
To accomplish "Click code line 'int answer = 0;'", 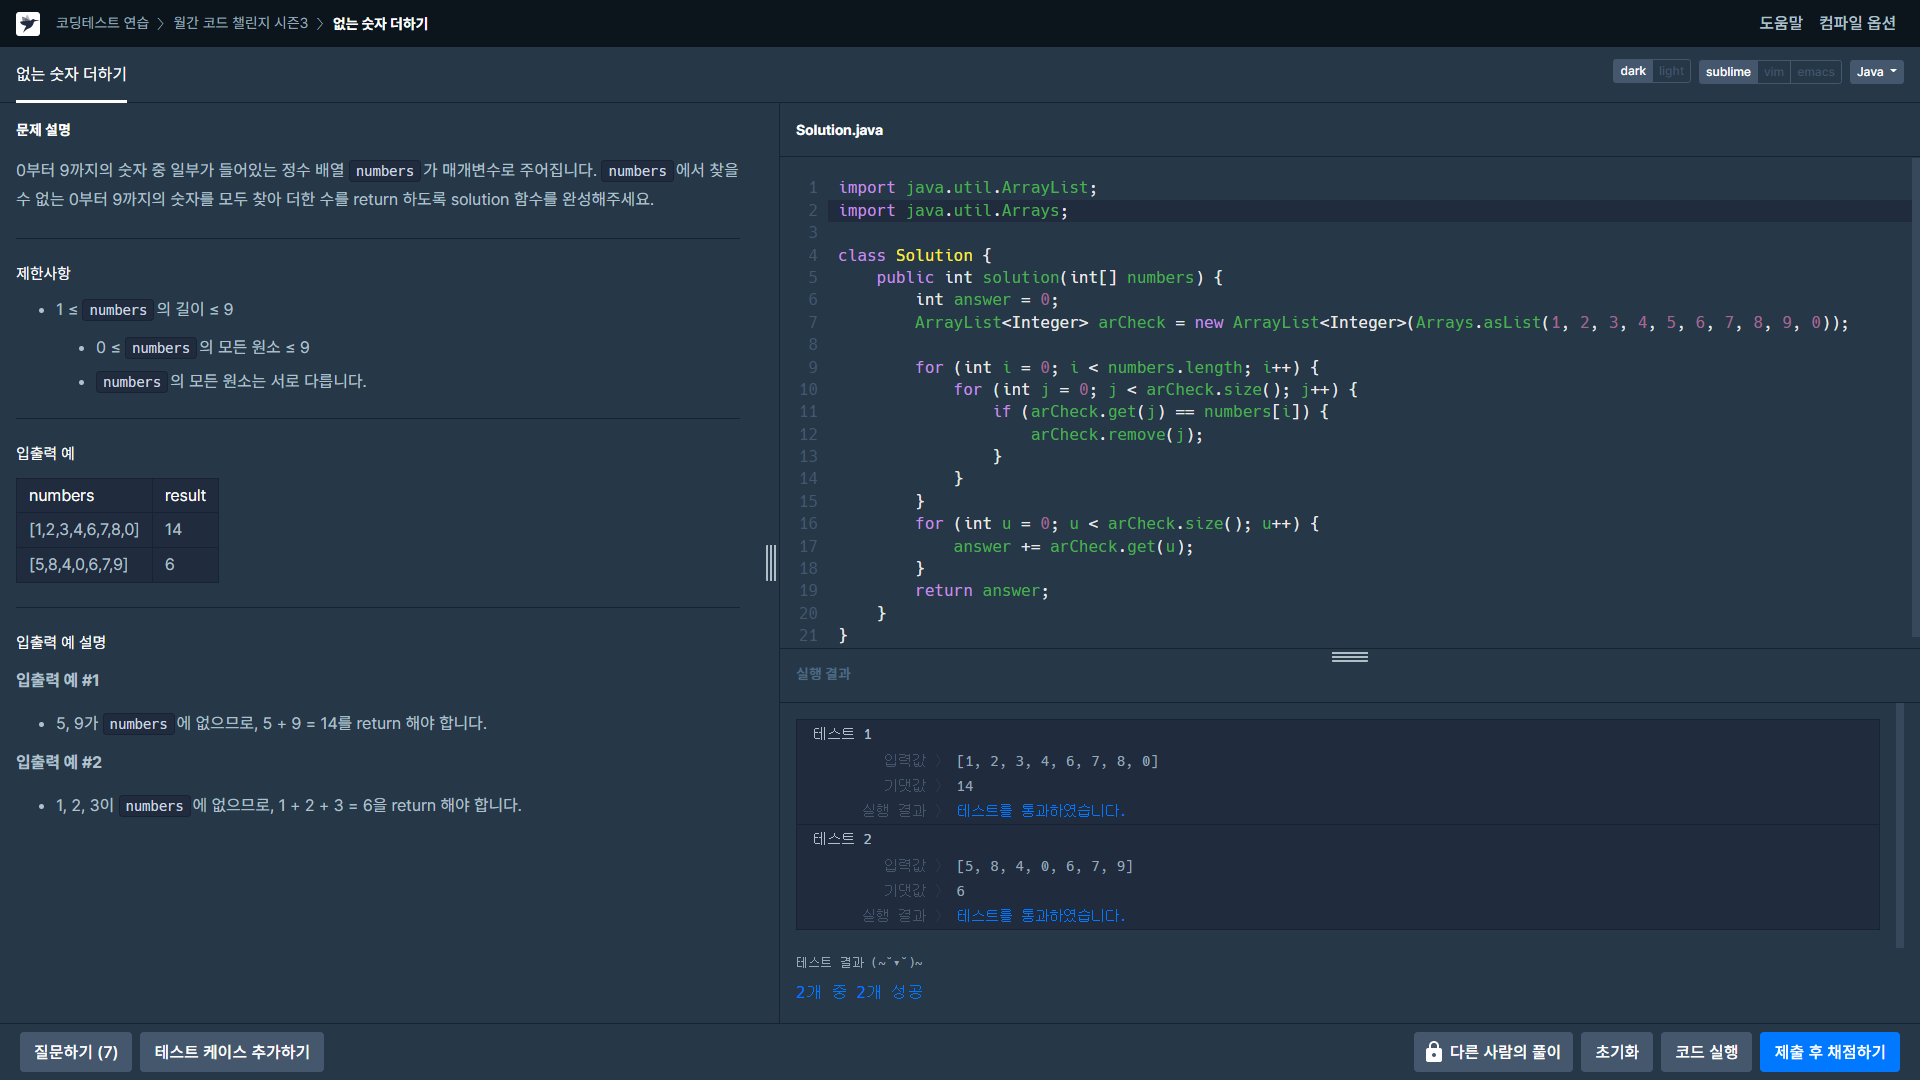I will [x=986, y=300].
